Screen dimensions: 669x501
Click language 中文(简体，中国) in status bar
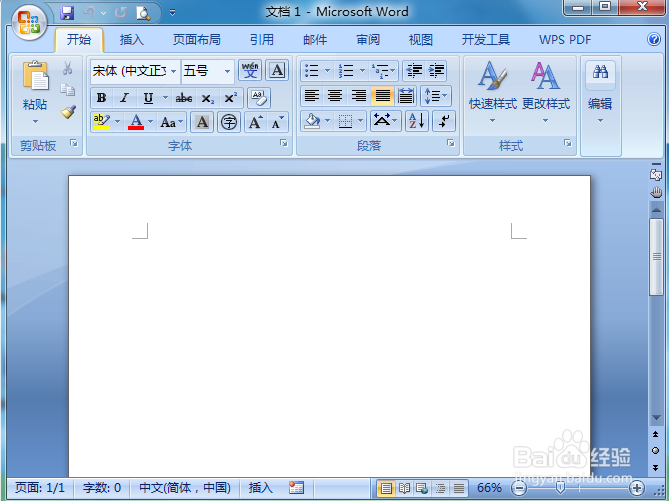185,487
